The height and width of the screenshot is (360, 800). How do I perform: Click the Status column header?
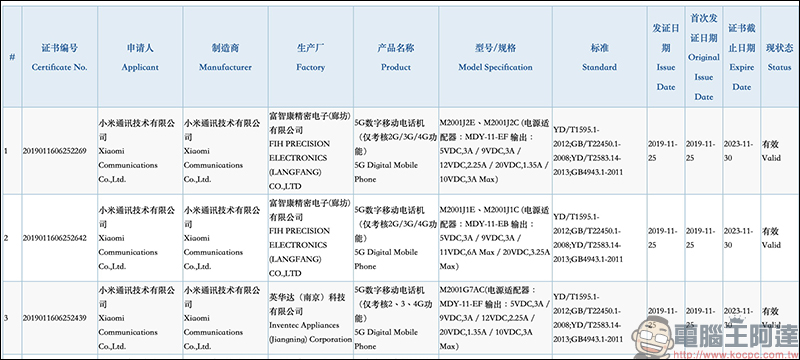pyautogui.click(x=779, y=57)
